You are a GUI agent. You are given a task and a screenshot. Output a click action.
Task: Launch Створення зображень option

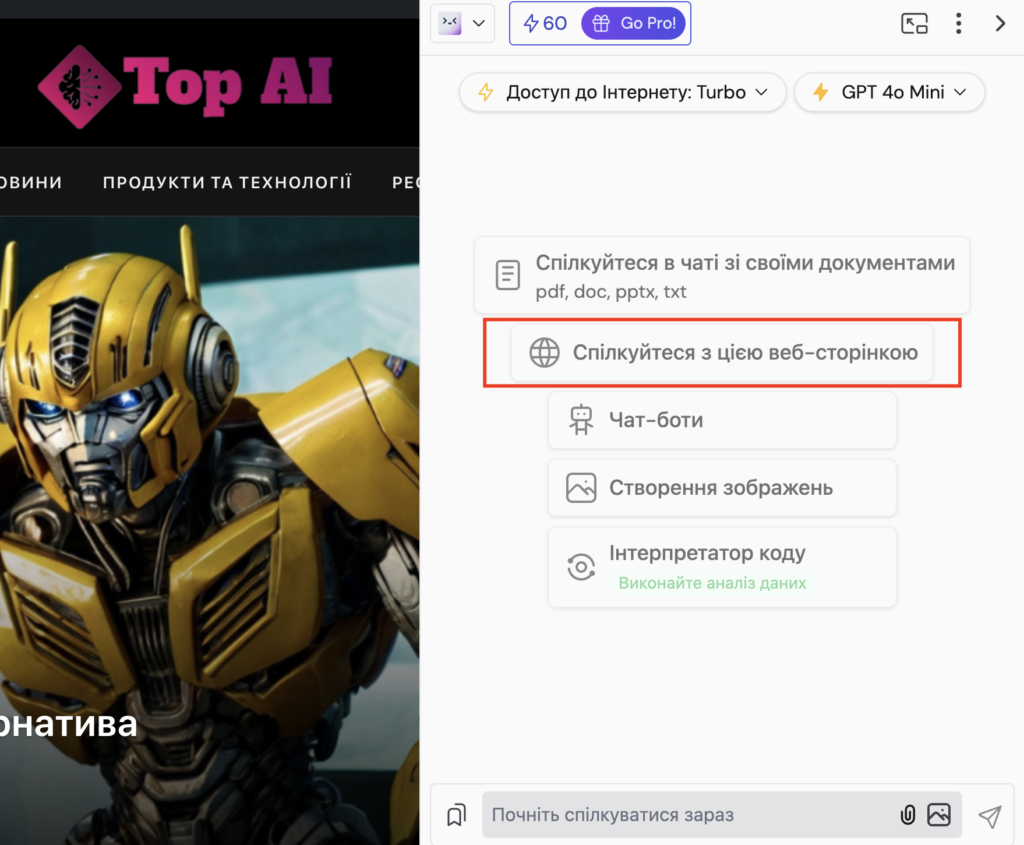(x=722, y=488)
